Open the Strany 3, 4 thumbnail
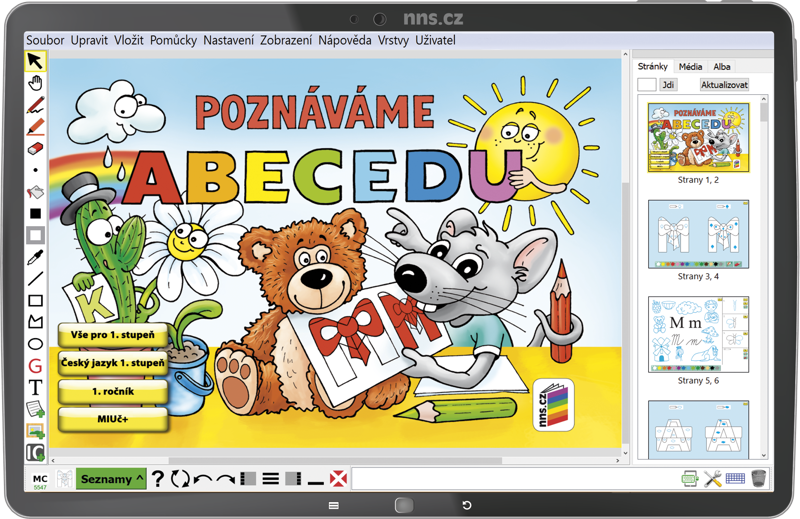 pos(698,234)
